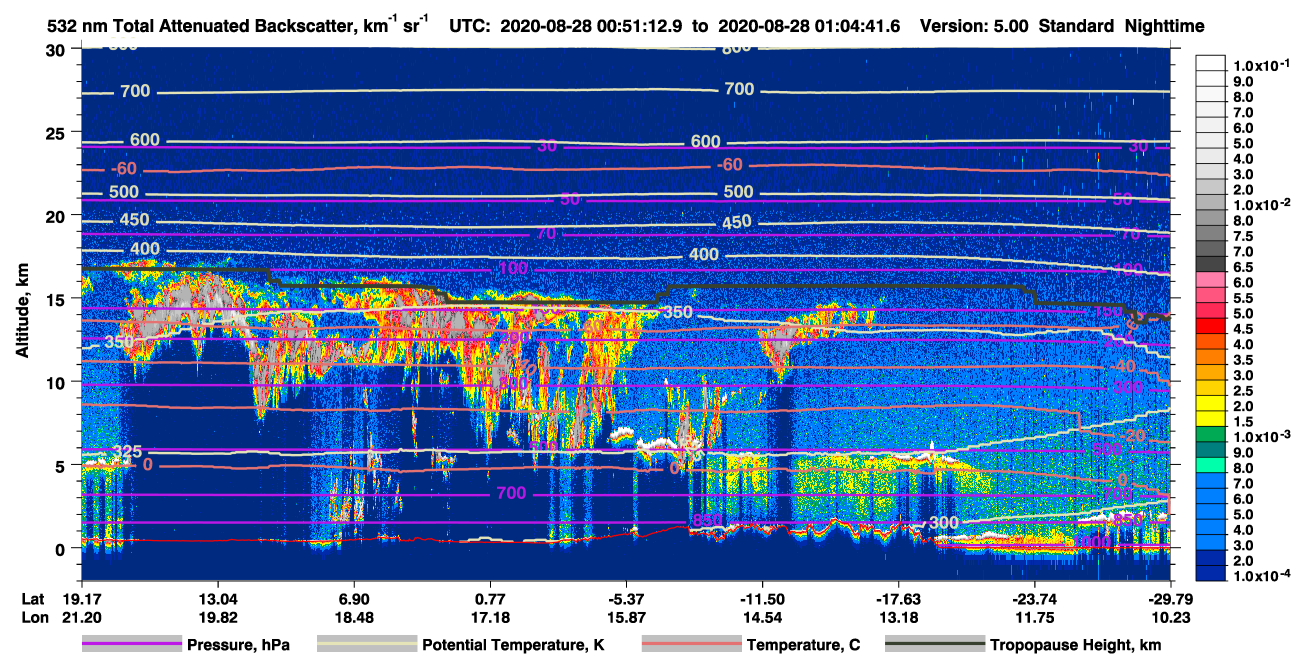Click the 'Potential Temperature, K' legend label

(x=513, y=645)
